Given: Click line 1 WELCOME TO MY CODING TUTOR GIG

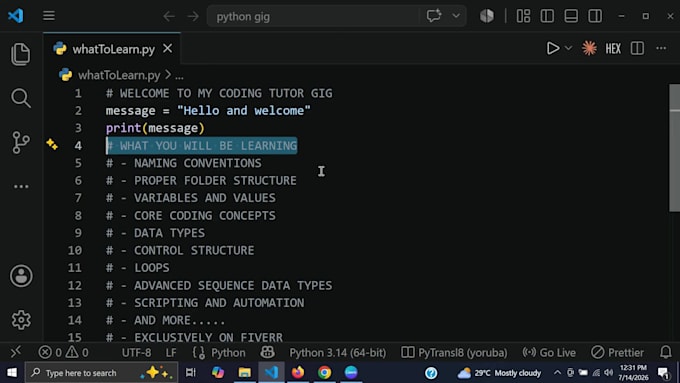Looking at the screenshot, I should [x=219, y=93].
